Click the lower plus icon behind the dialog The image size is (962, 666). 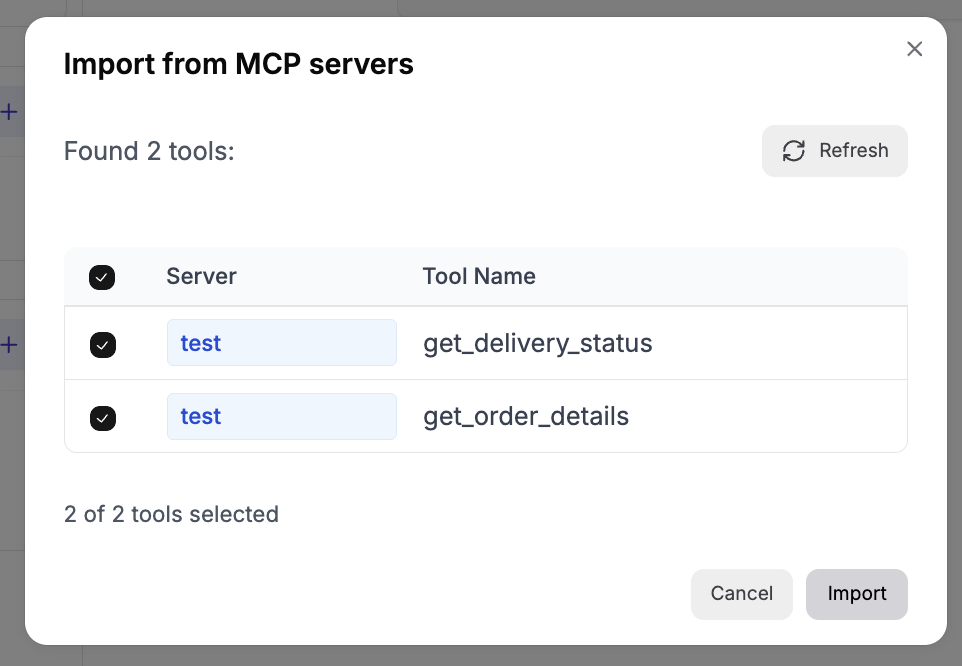(9, 345)
